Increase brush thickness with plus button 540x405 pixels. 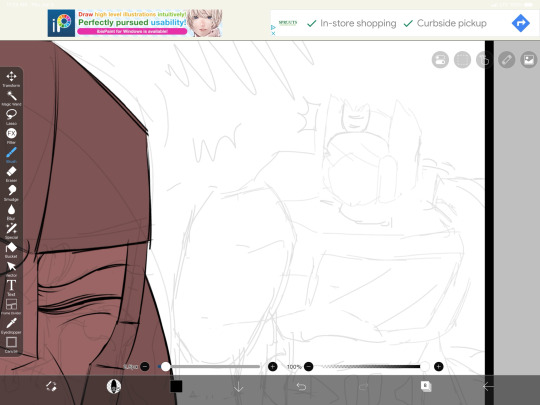pos(272,366)
